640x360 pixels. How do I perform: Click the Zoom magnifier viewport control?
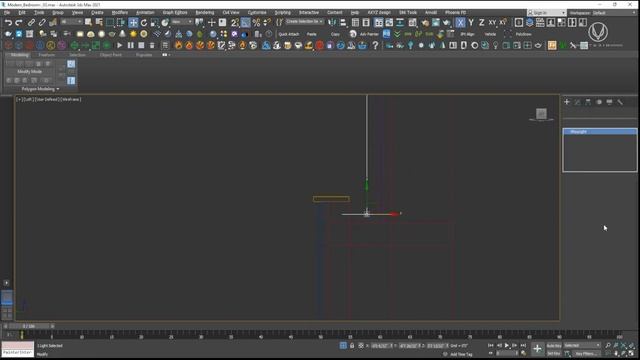coord(608,346)
